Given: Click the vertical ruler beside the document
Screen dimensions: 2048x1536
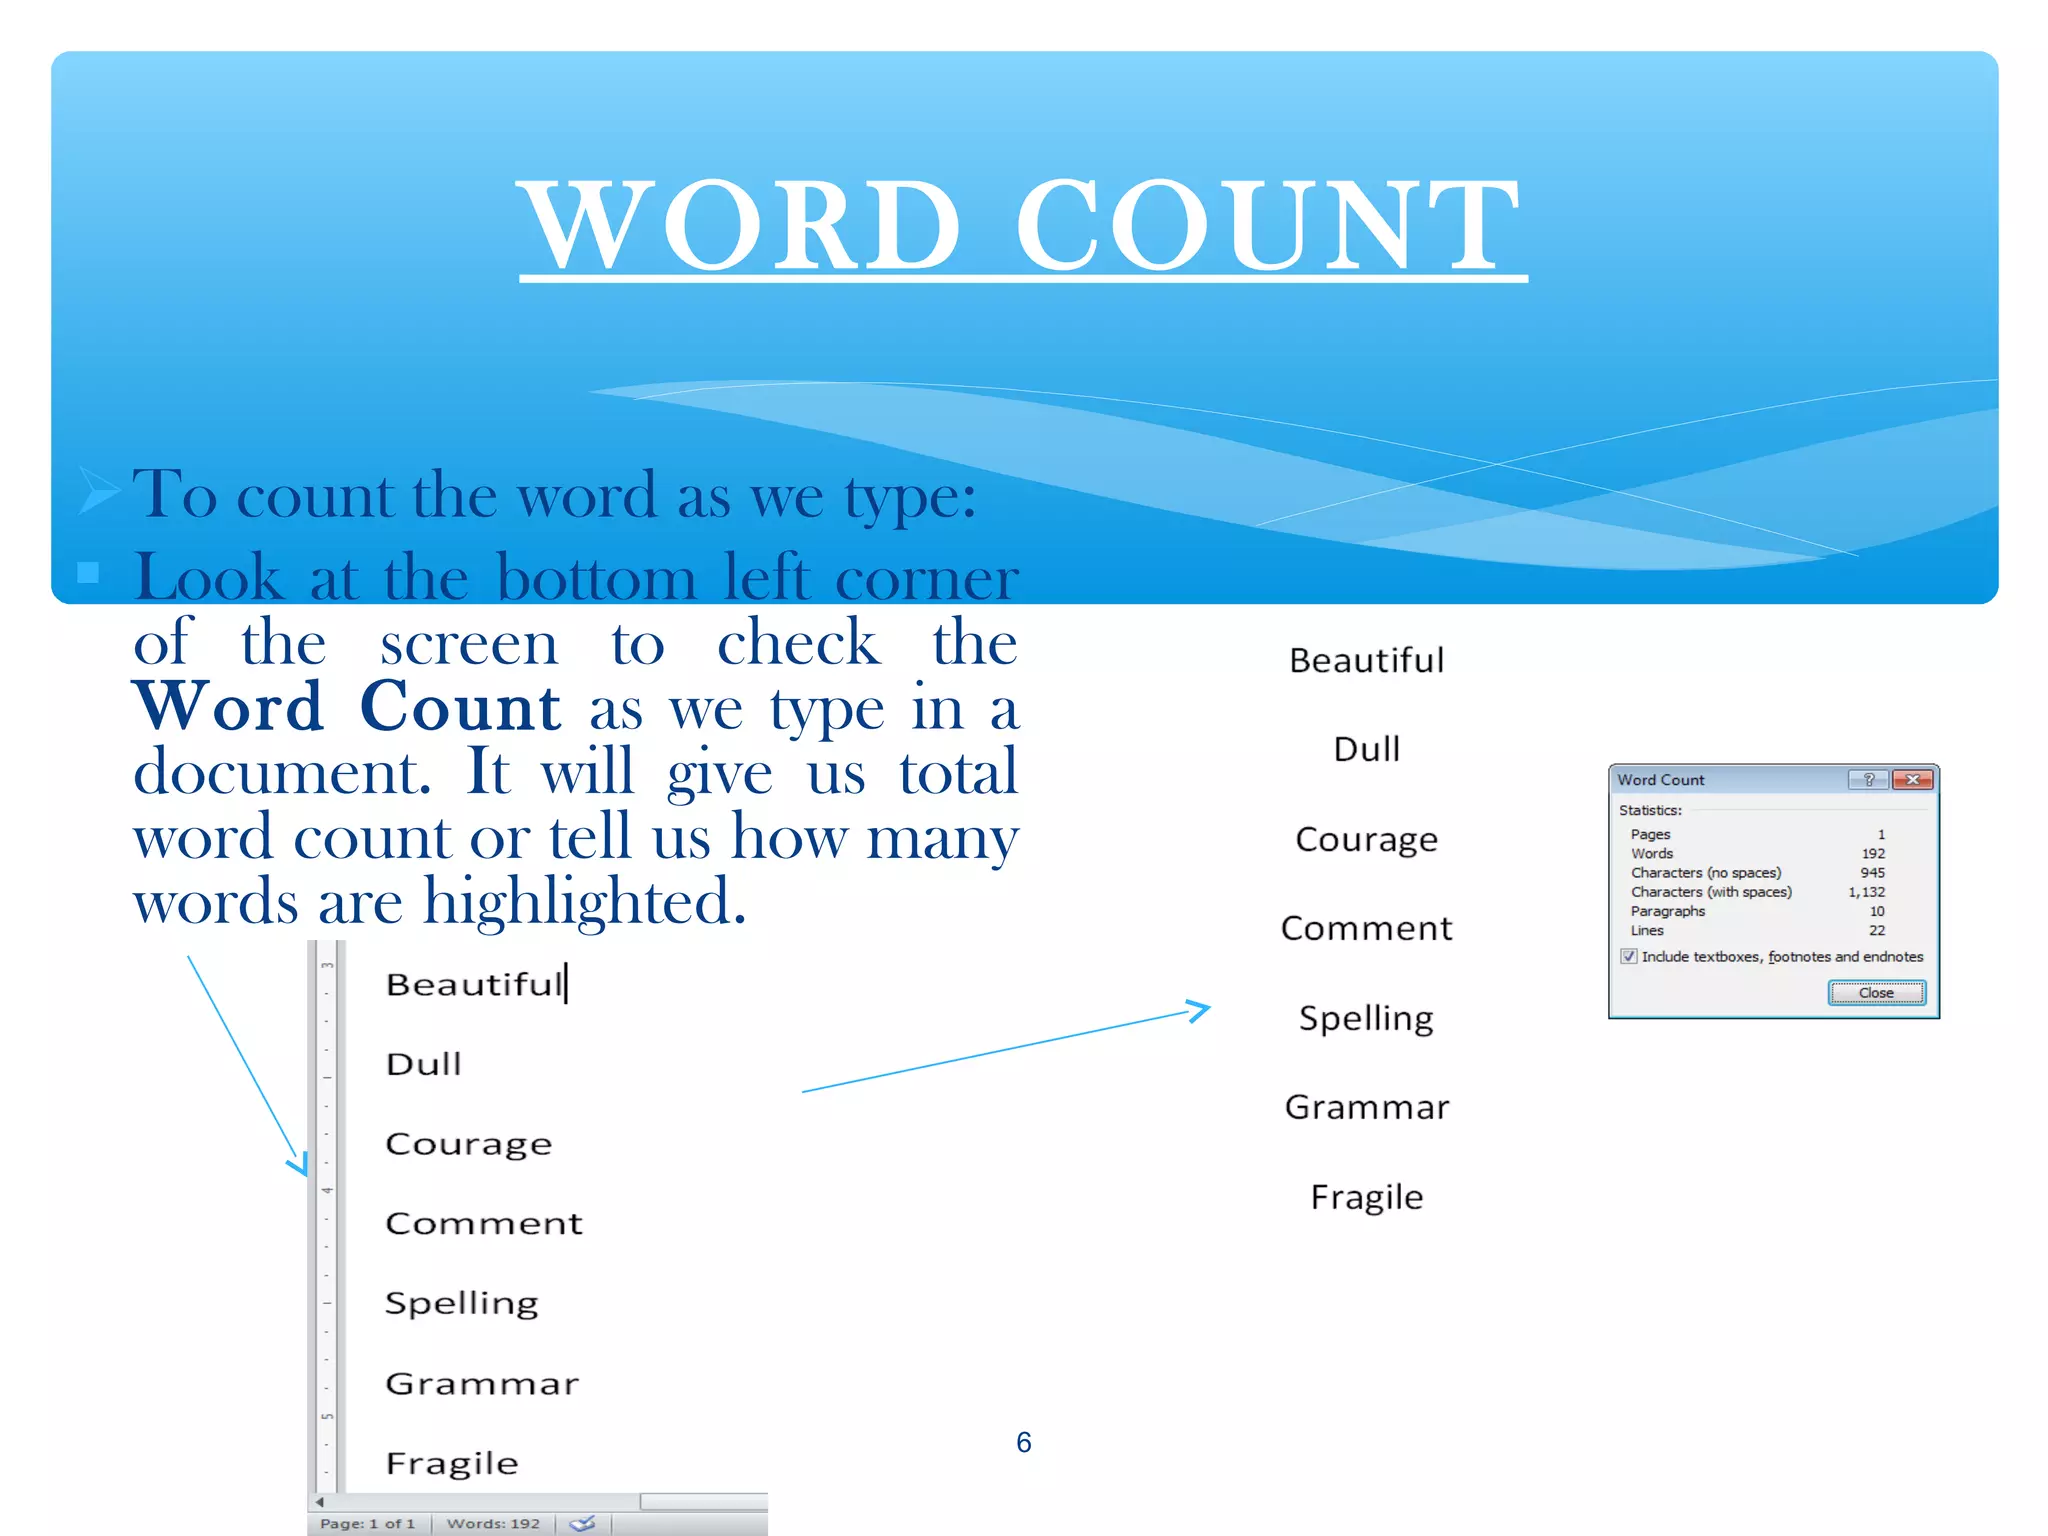Looking at the screenshot, I should click(x=327, y=1215).
